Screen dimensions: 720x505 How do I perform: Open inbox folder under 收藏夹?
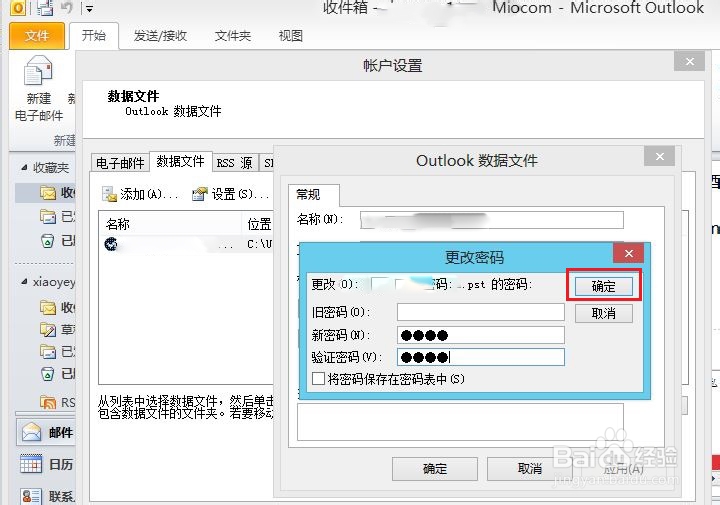pyautogui.click(x=46, y=193)
